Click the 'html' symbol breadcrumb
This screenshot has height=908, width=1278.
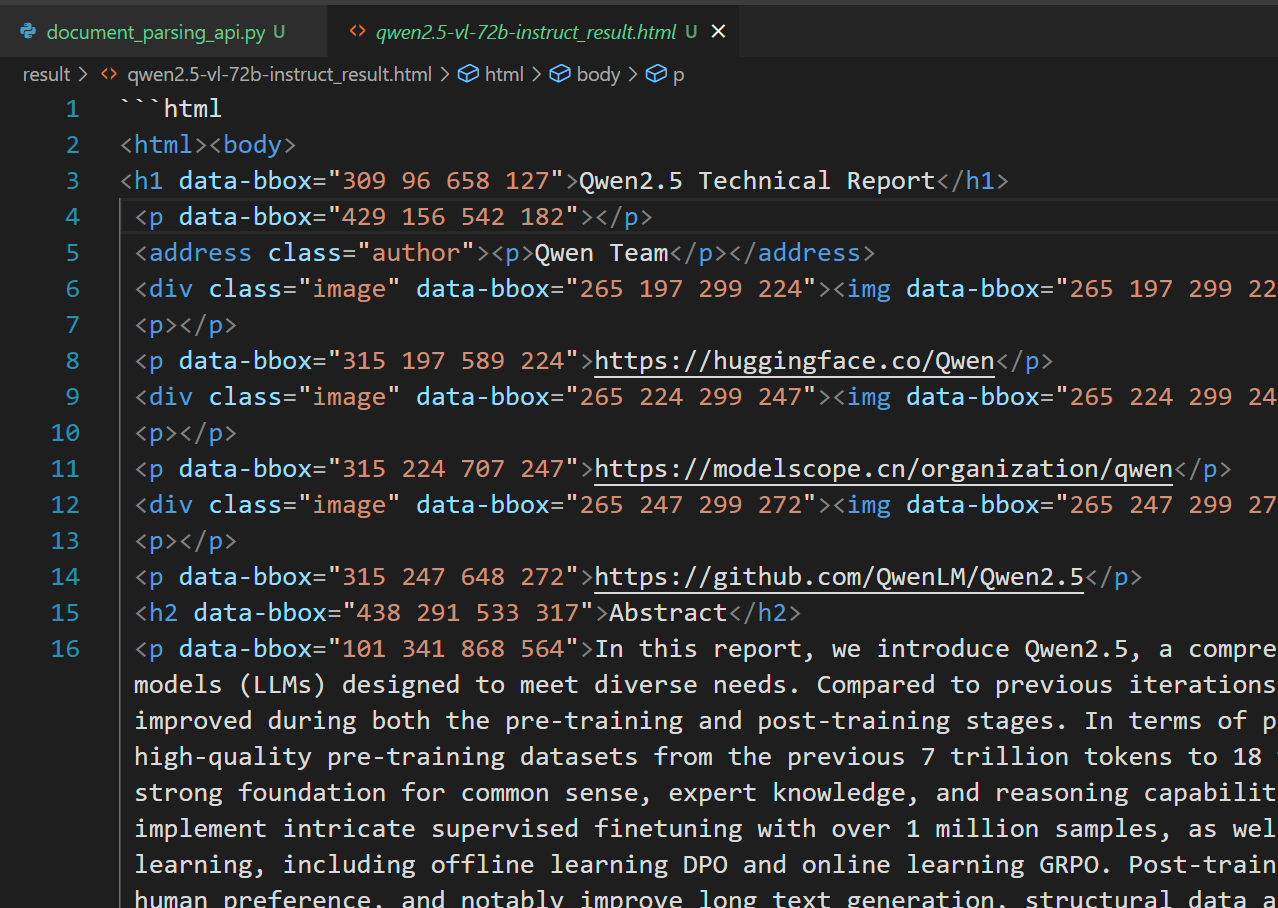[x=504, y=74]
